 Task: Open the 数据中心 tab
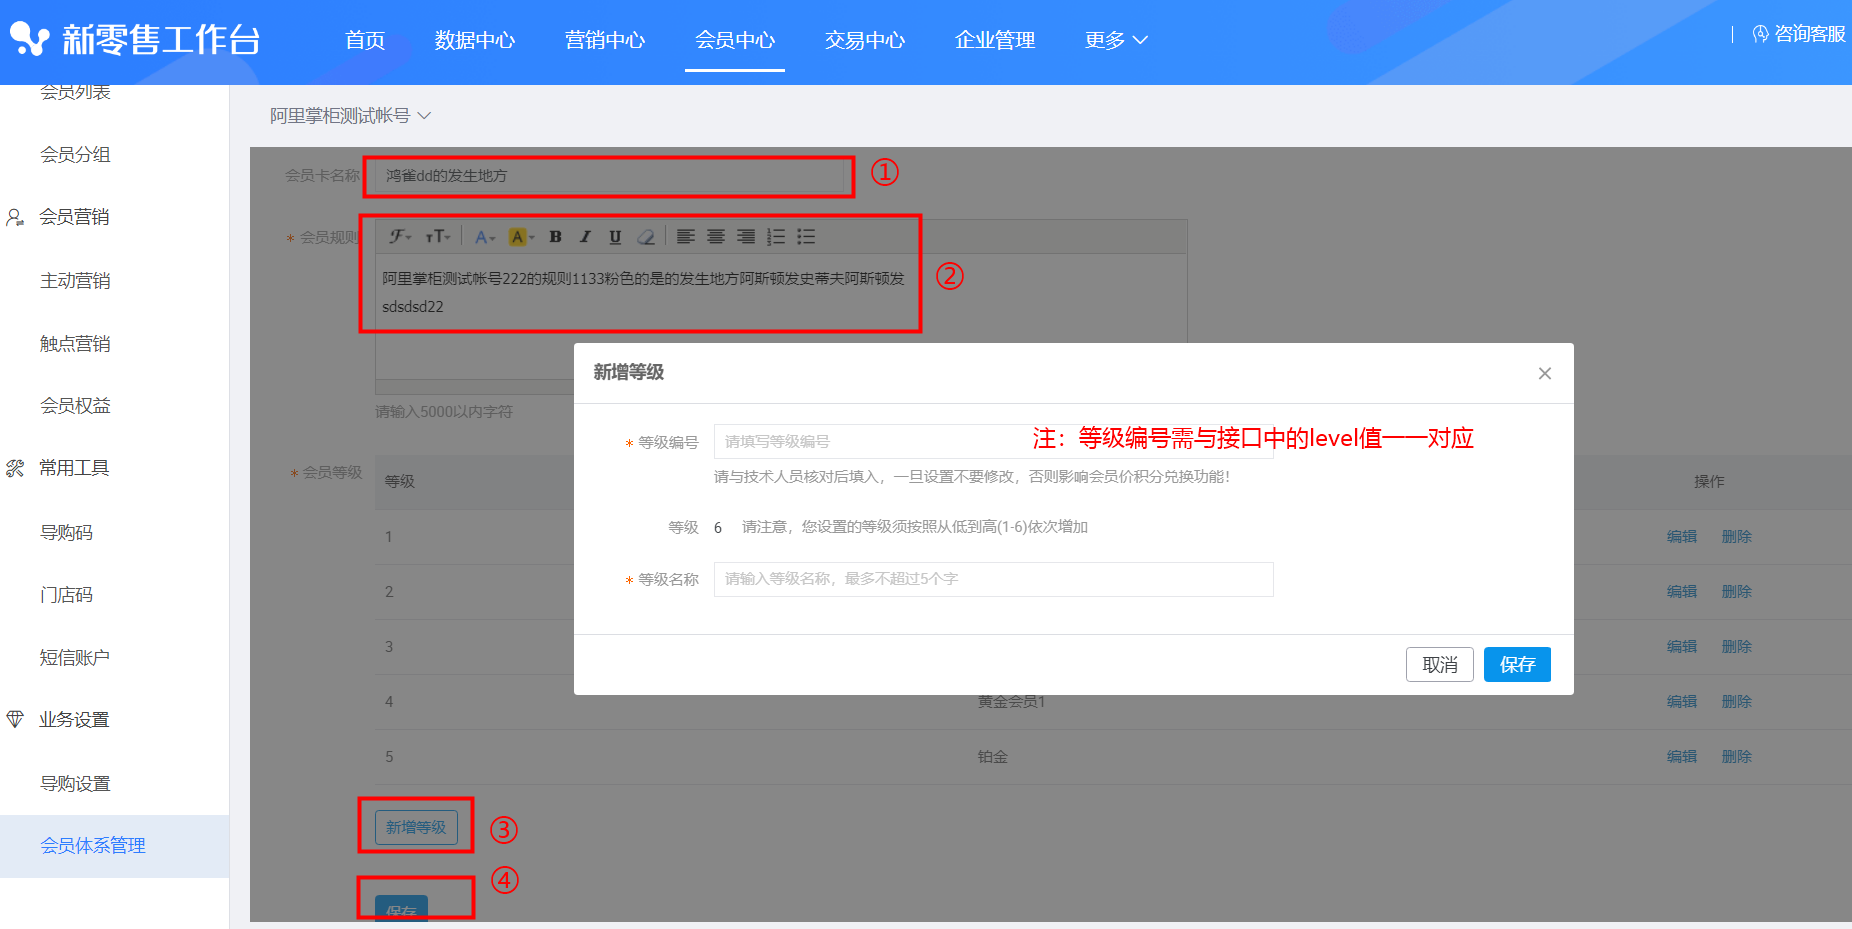[475, 40]
